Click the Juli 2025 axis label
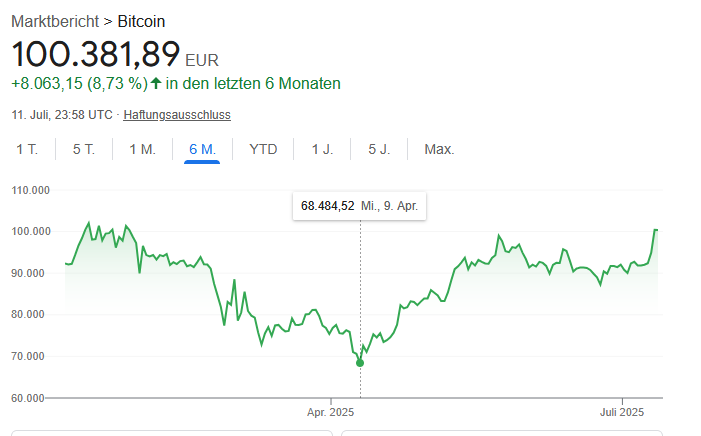Image resolution: width=701 pixels, height=436 pixels. (622, 412)
